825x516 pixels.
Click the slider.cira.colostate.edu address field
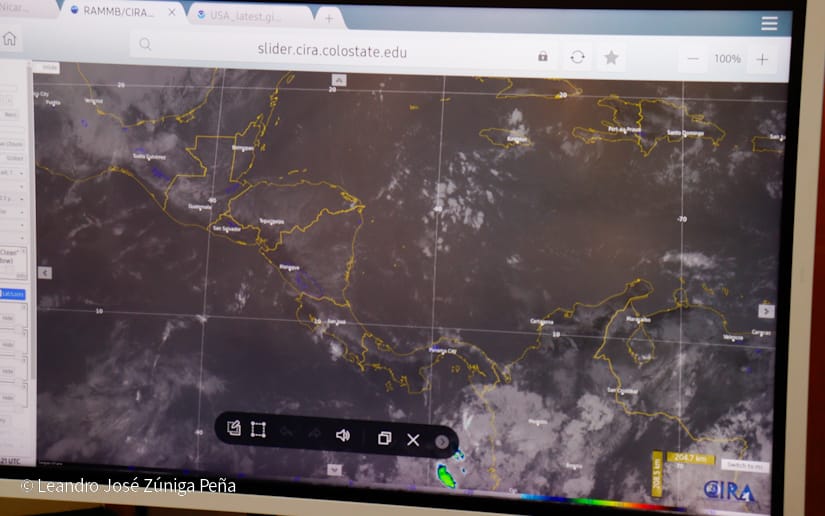(332, 51)
